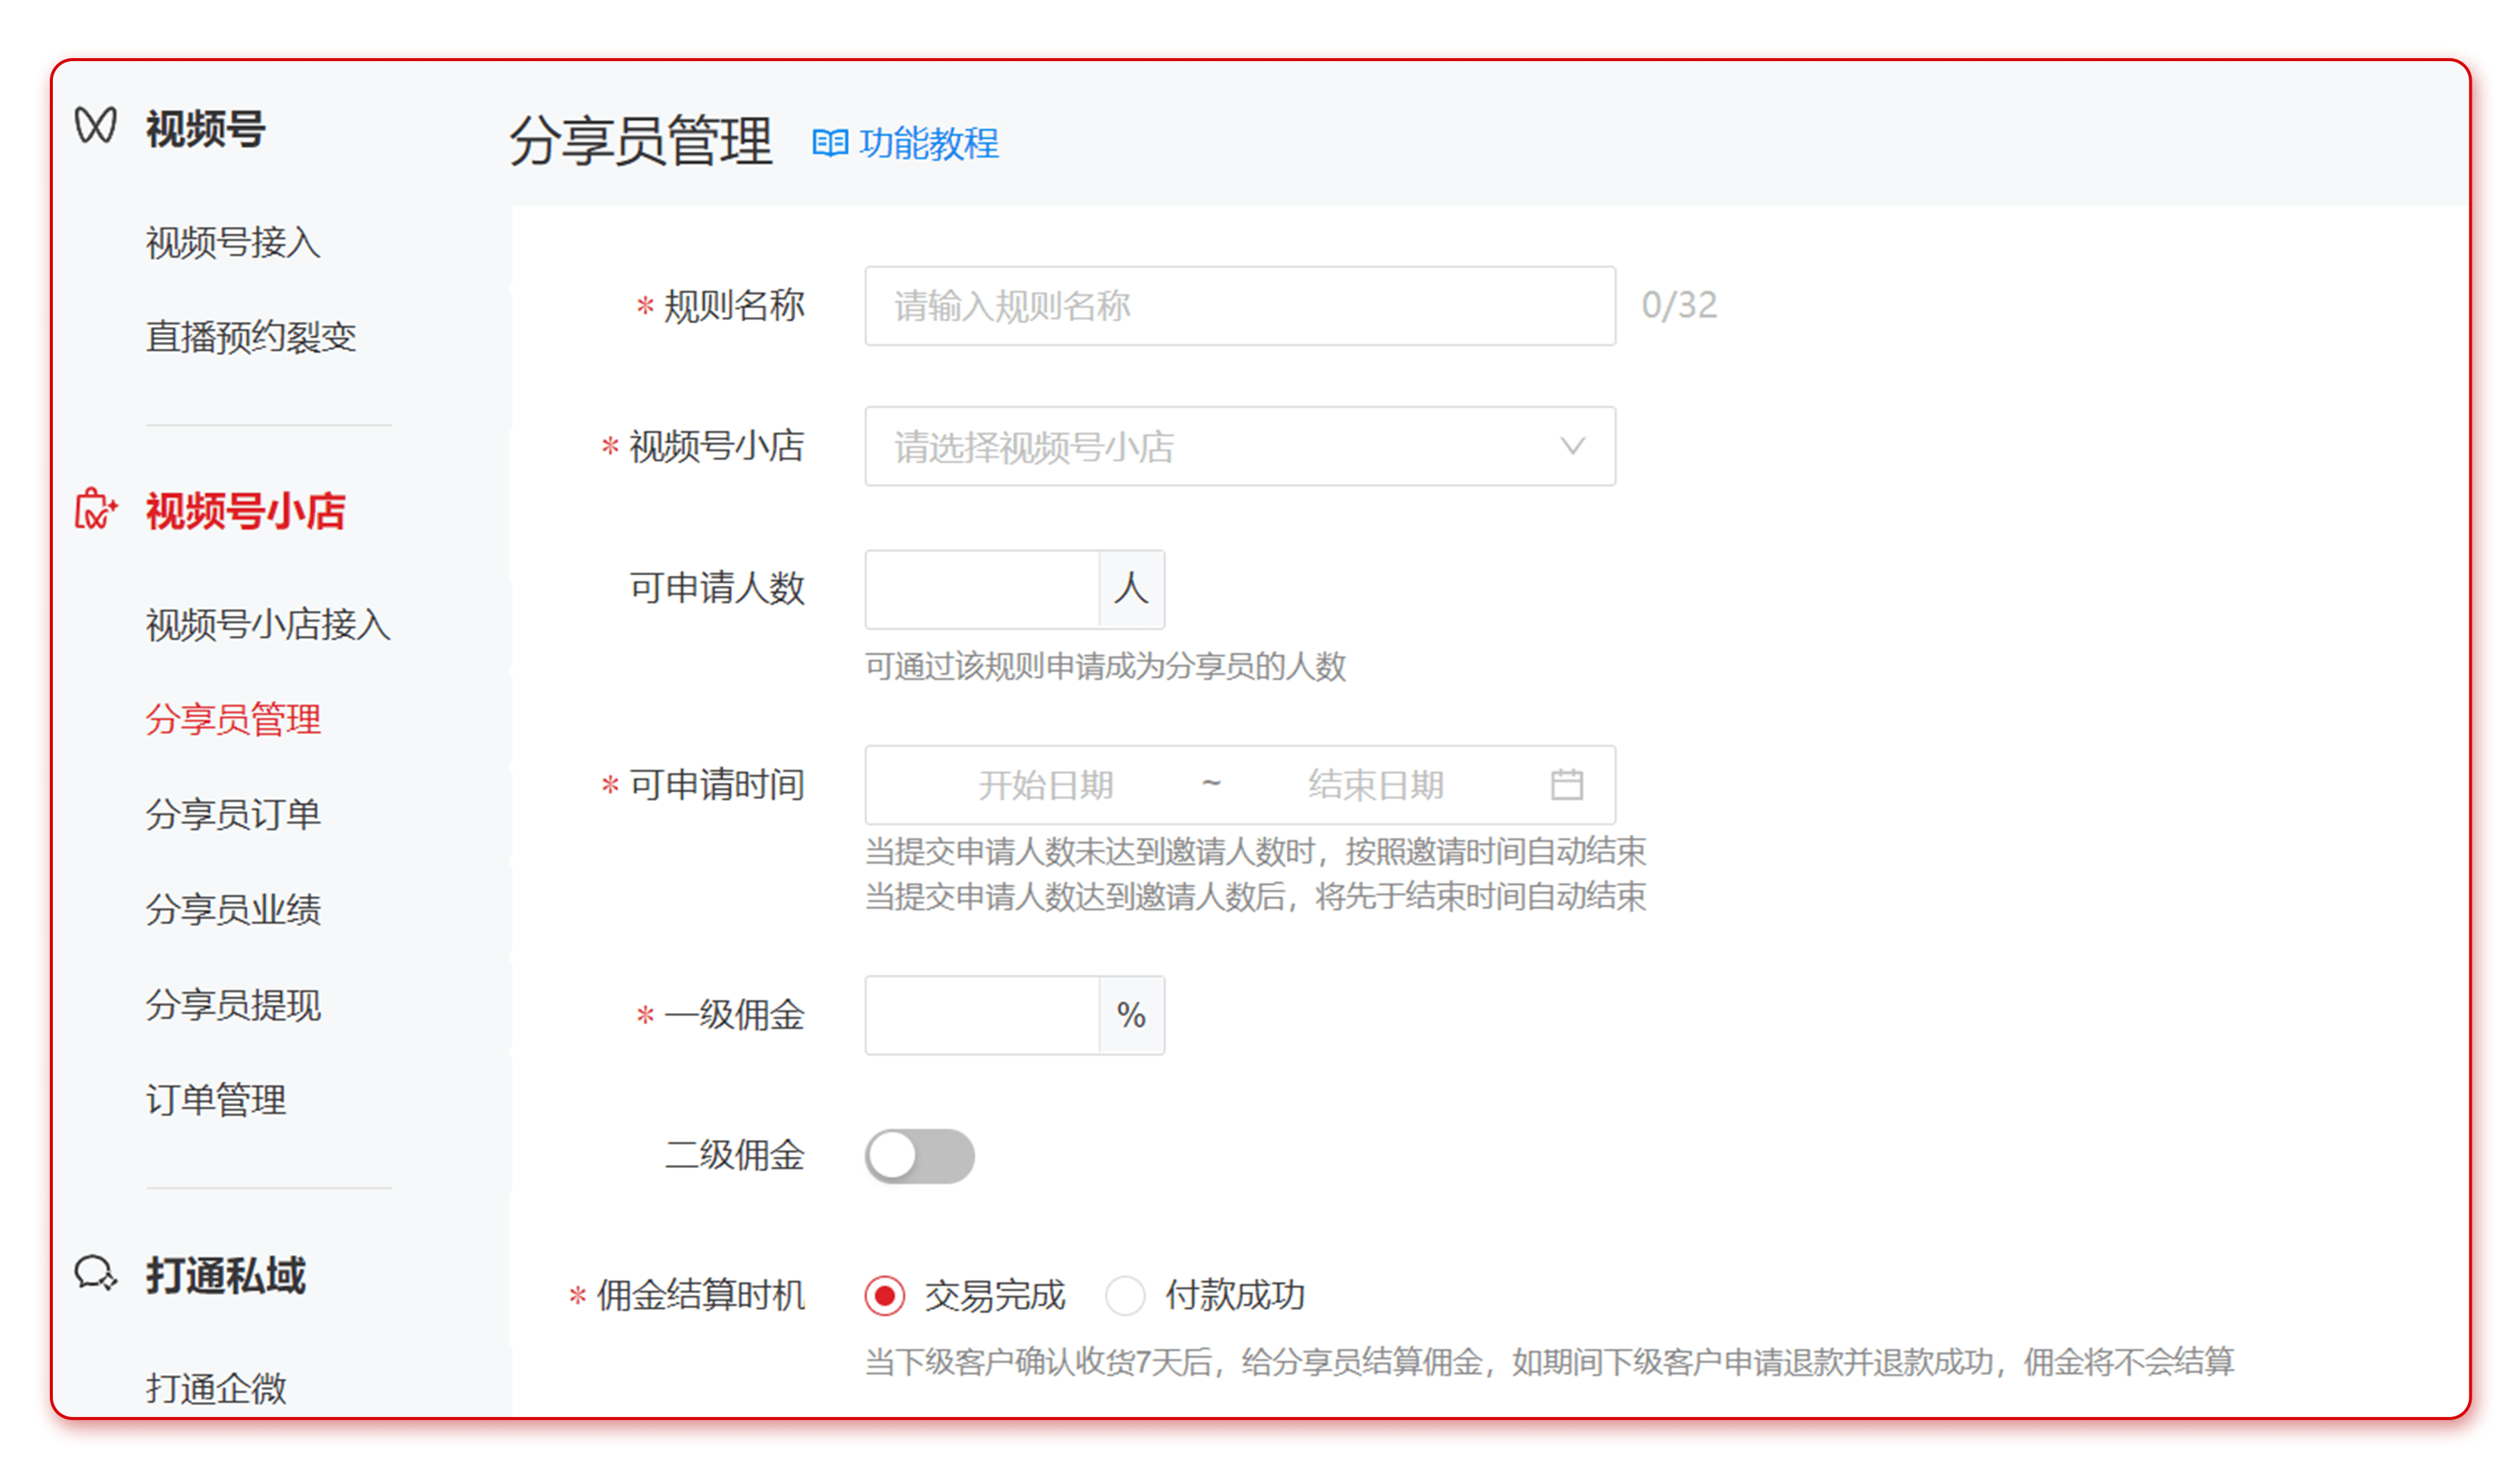Open the tutorial book icon next to 功能教程
Image resolution: width=2520 pixels, height=1476 pixels.
(831, 143)
